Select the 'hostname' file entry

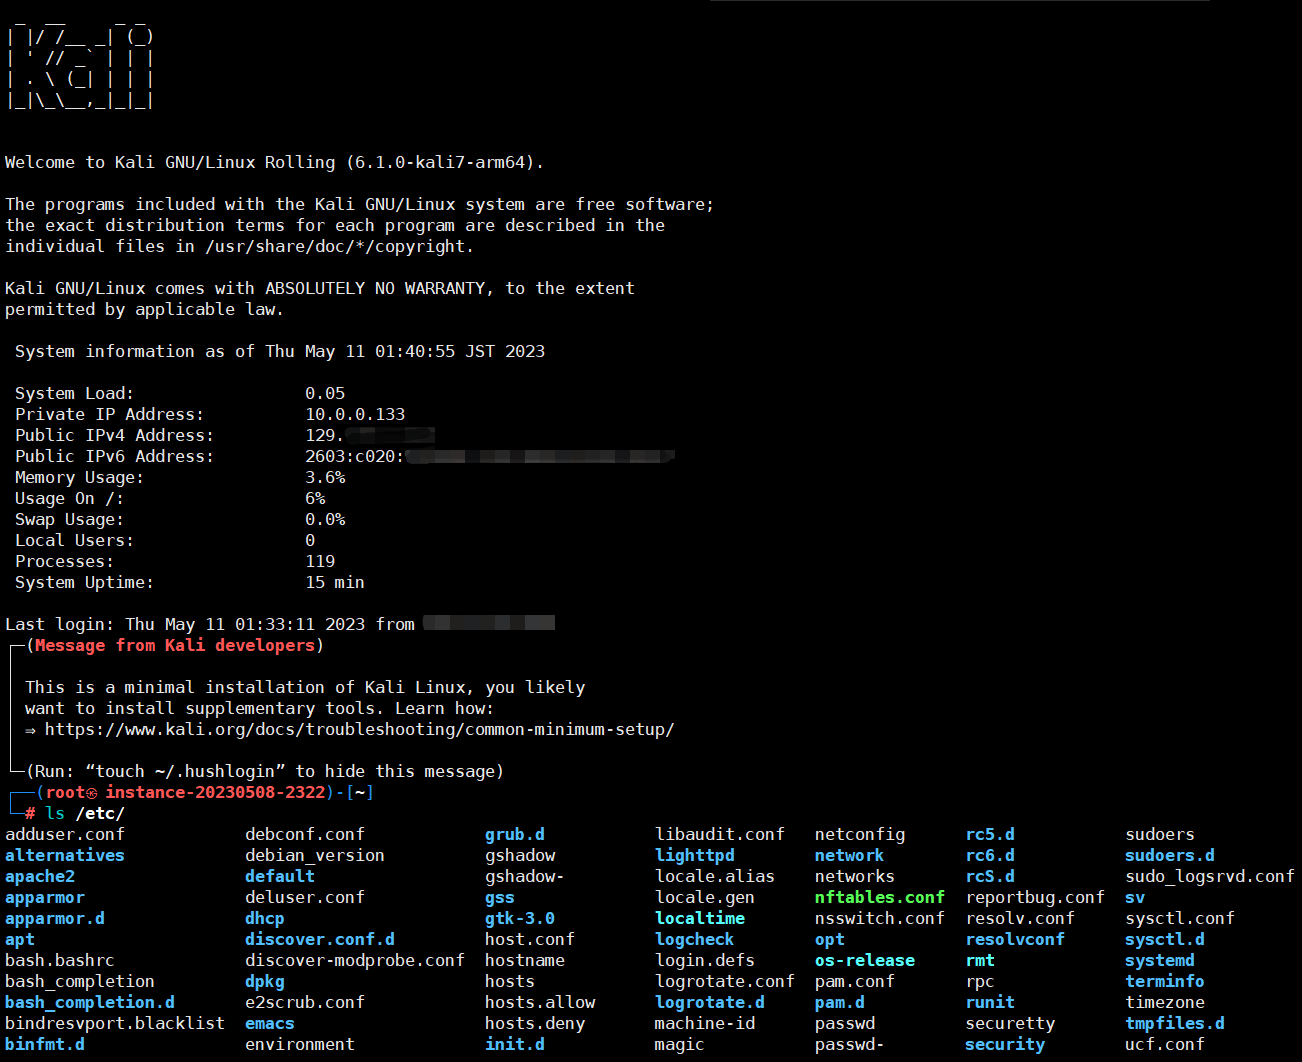[x=525, y=960]
